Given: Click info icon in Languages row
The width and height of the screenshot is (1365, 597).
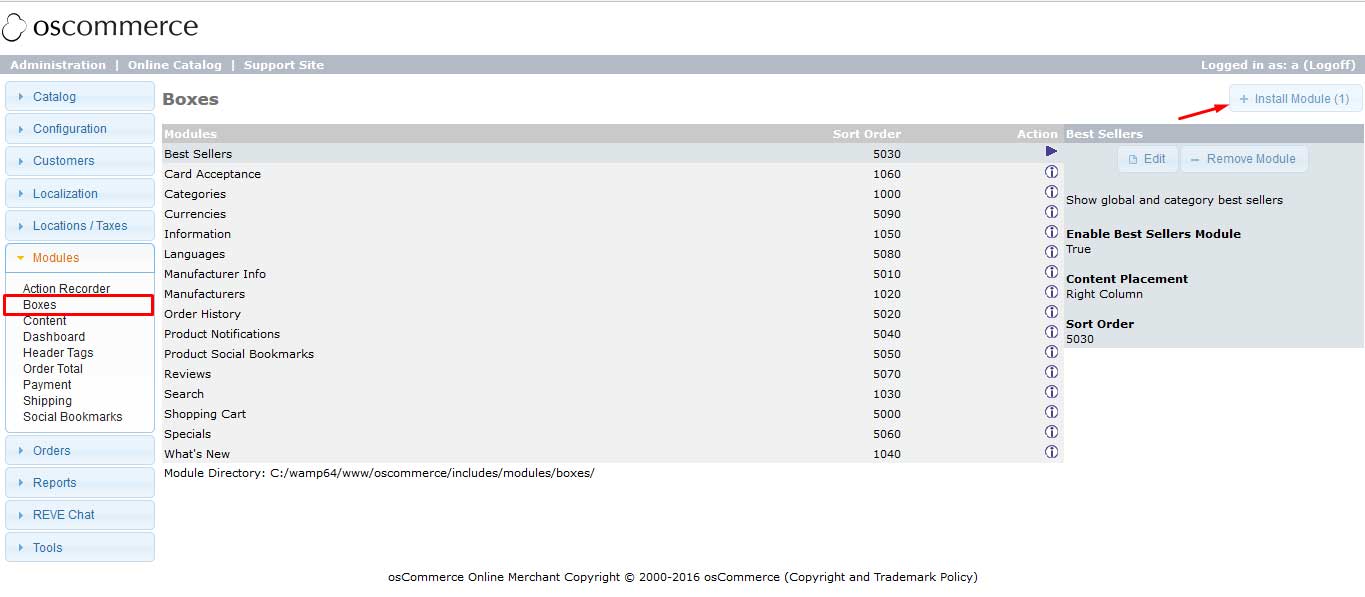Looking at the screenshot, I should (x=1051, y=252).
